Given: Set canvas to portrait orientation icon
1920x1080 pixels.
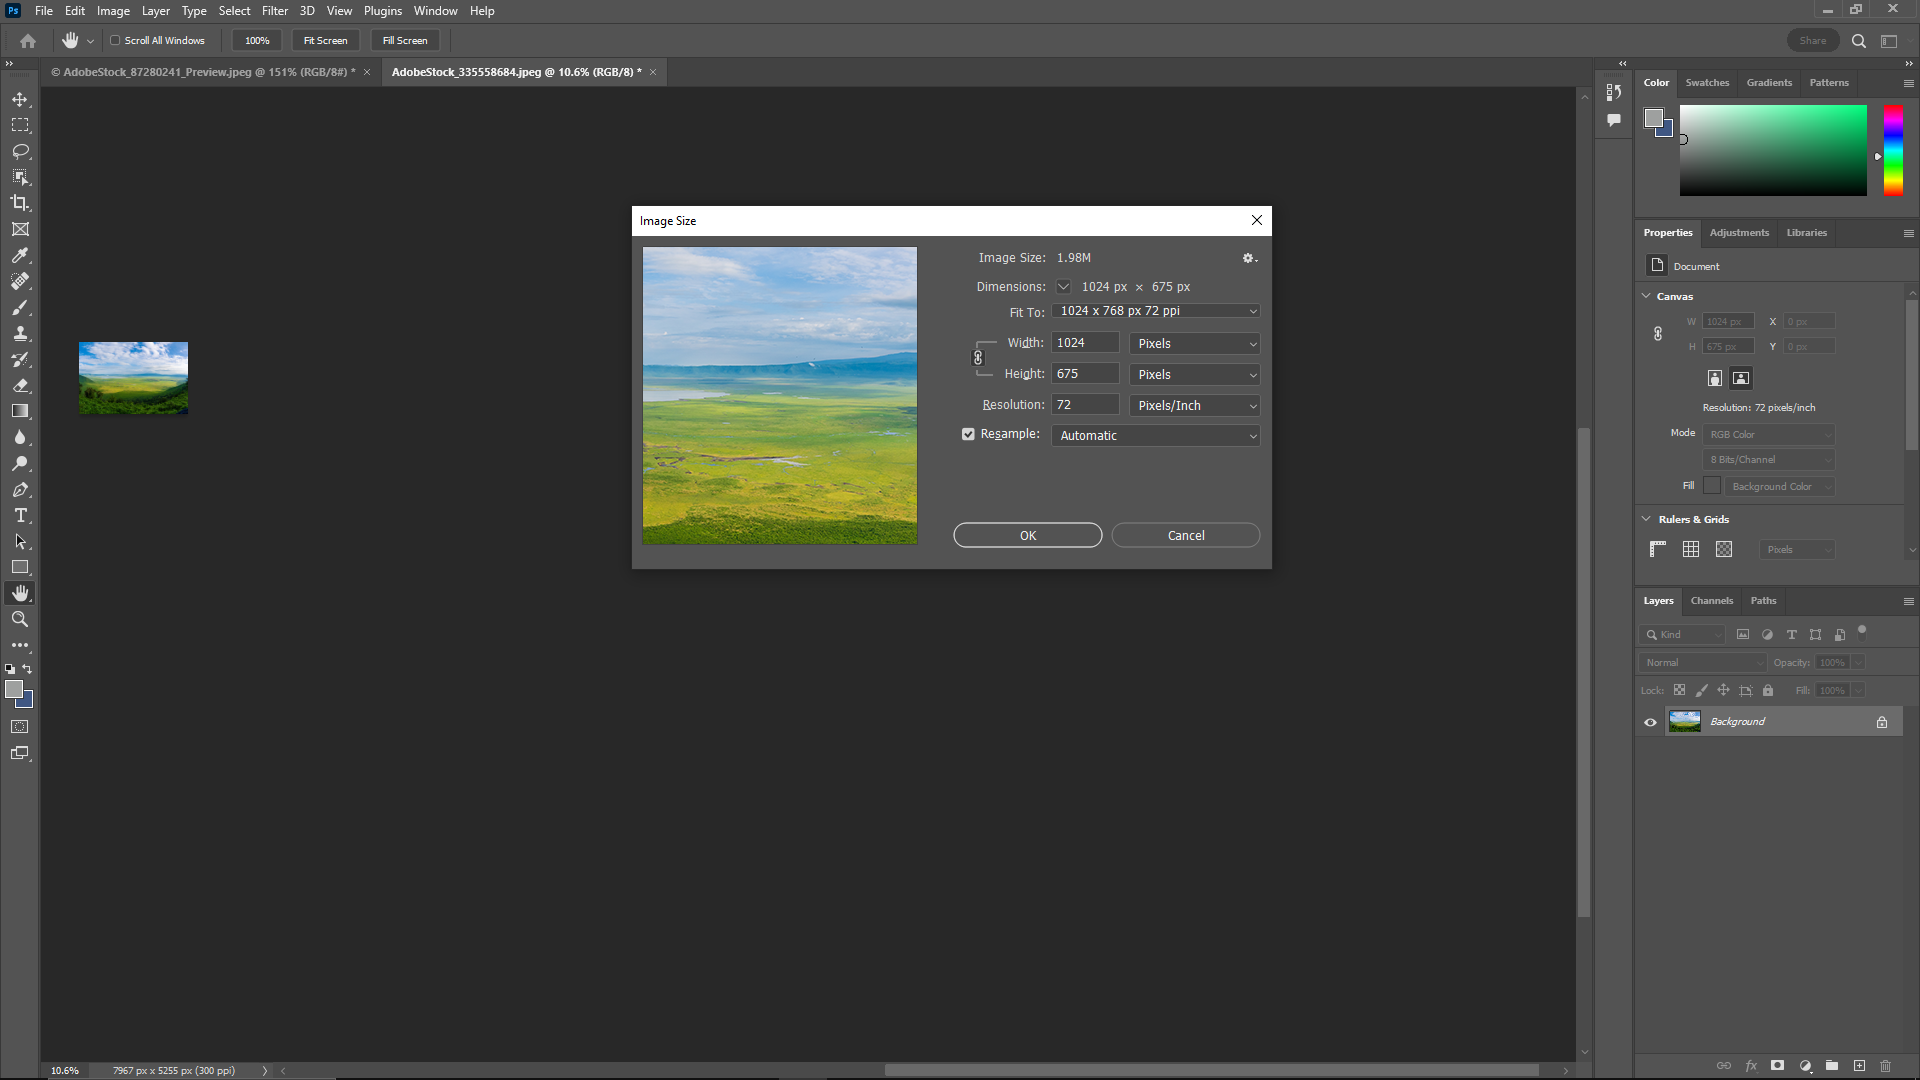Looking at the screenshot, I should (1715, 378).
